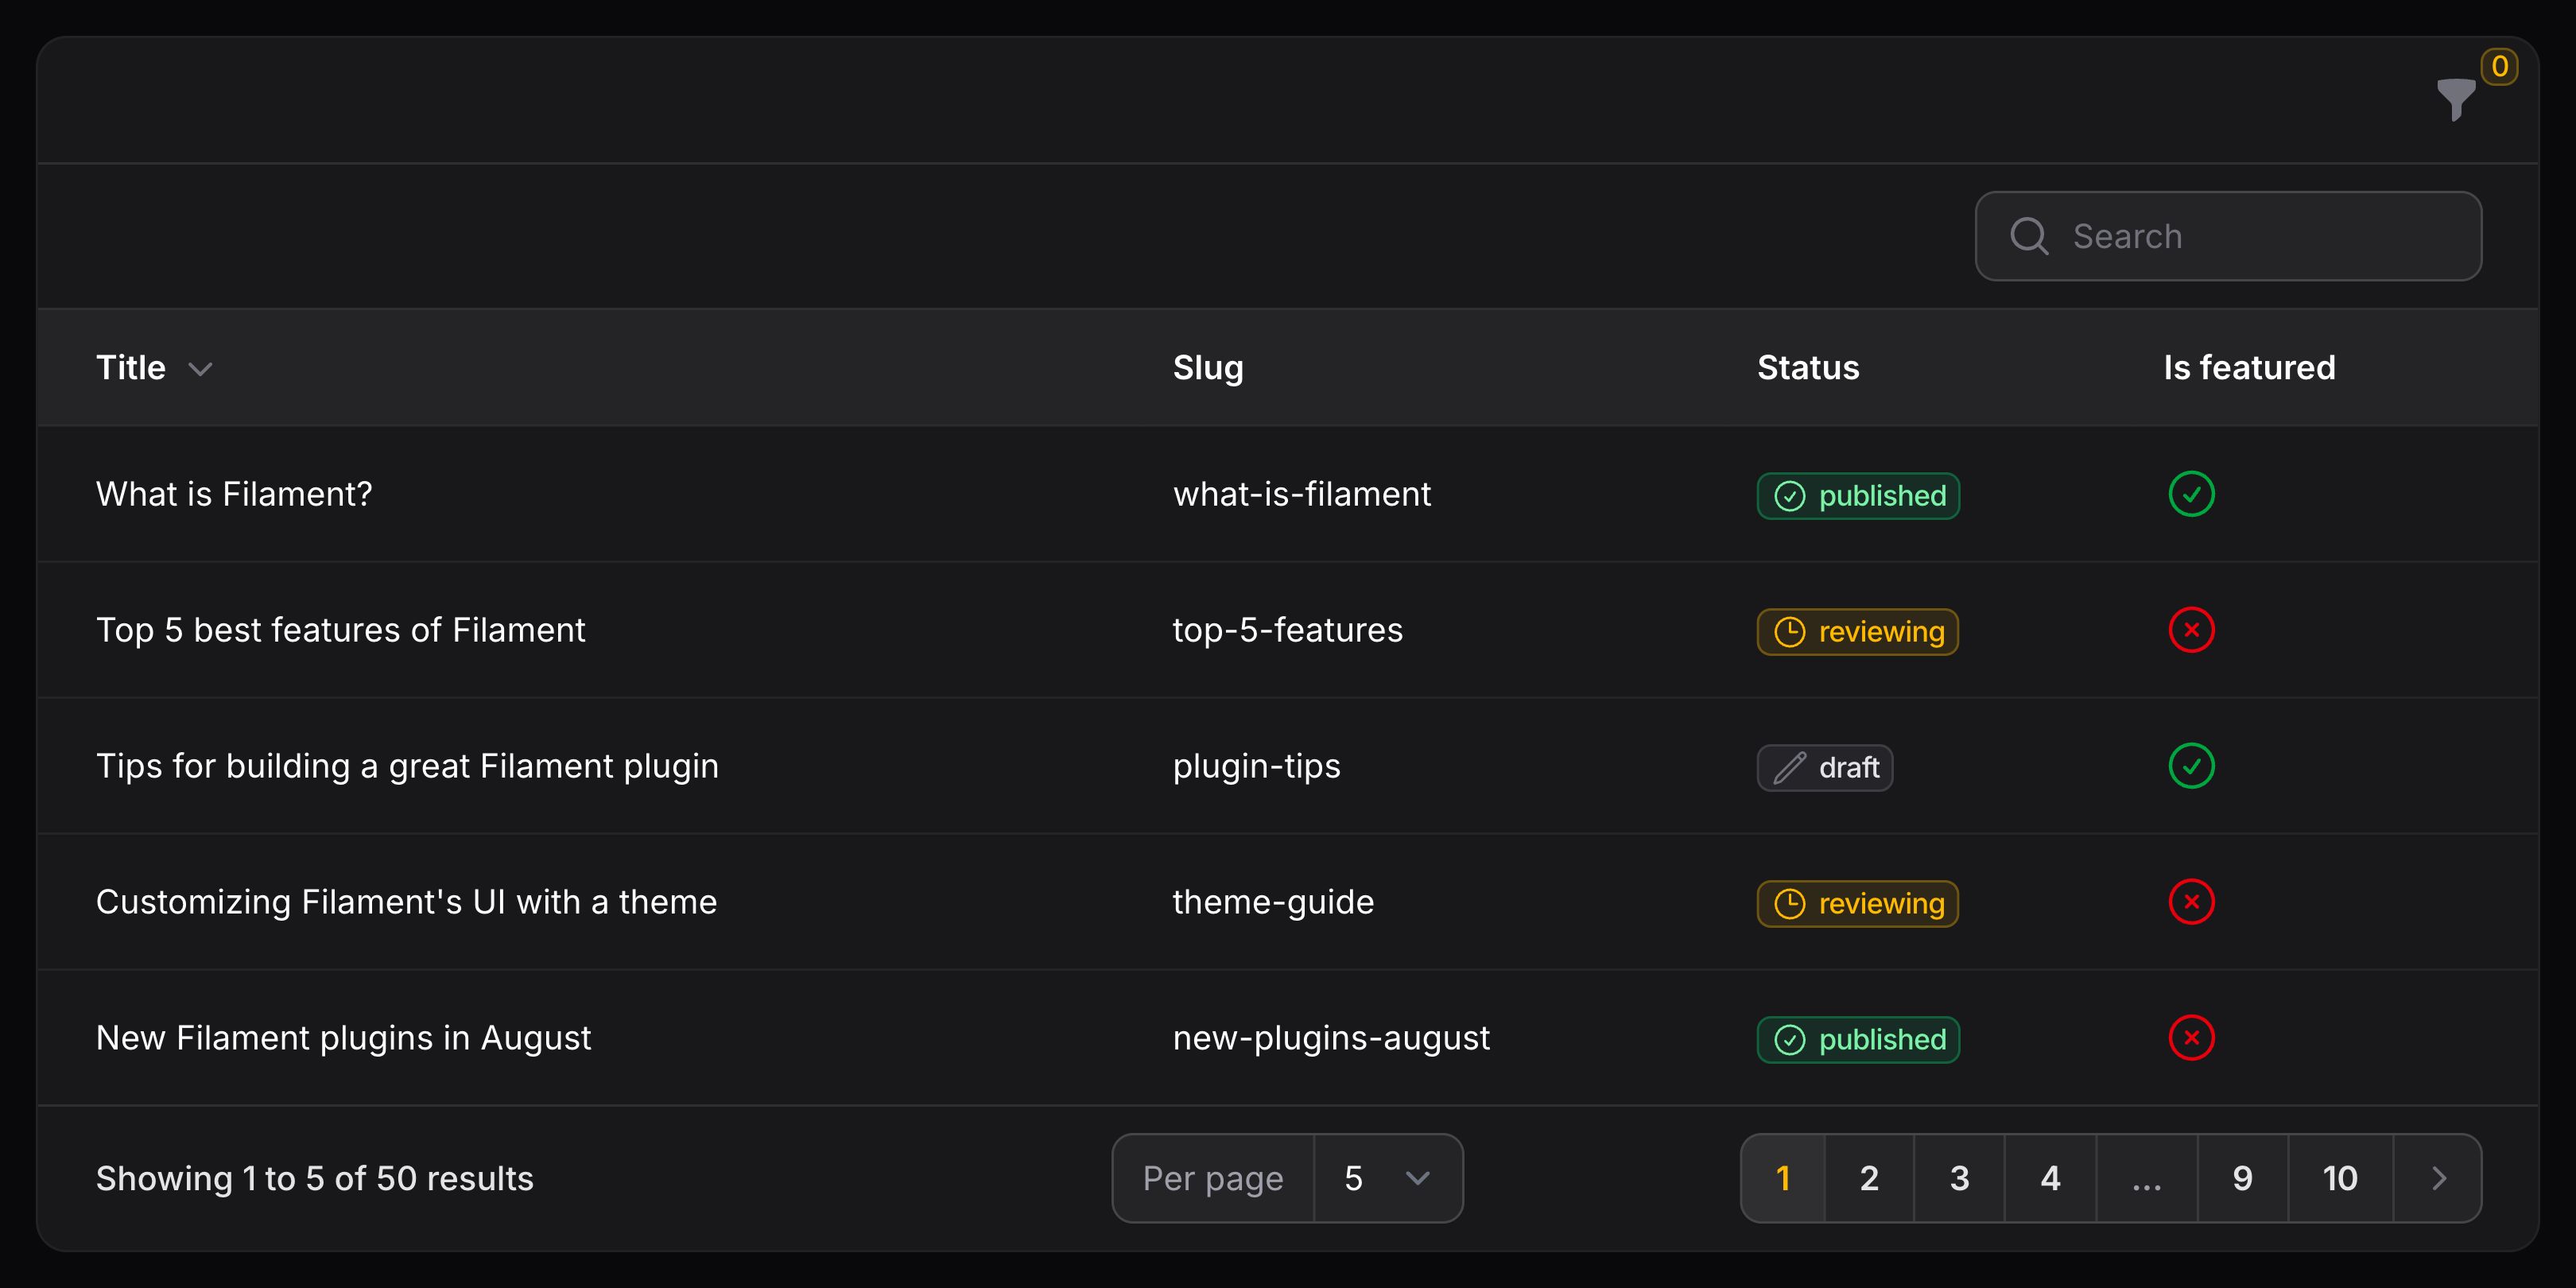Click not-featured X icon for Top 5 best features
The image size is (2576, 1288).
click(x=2191, y=630)
